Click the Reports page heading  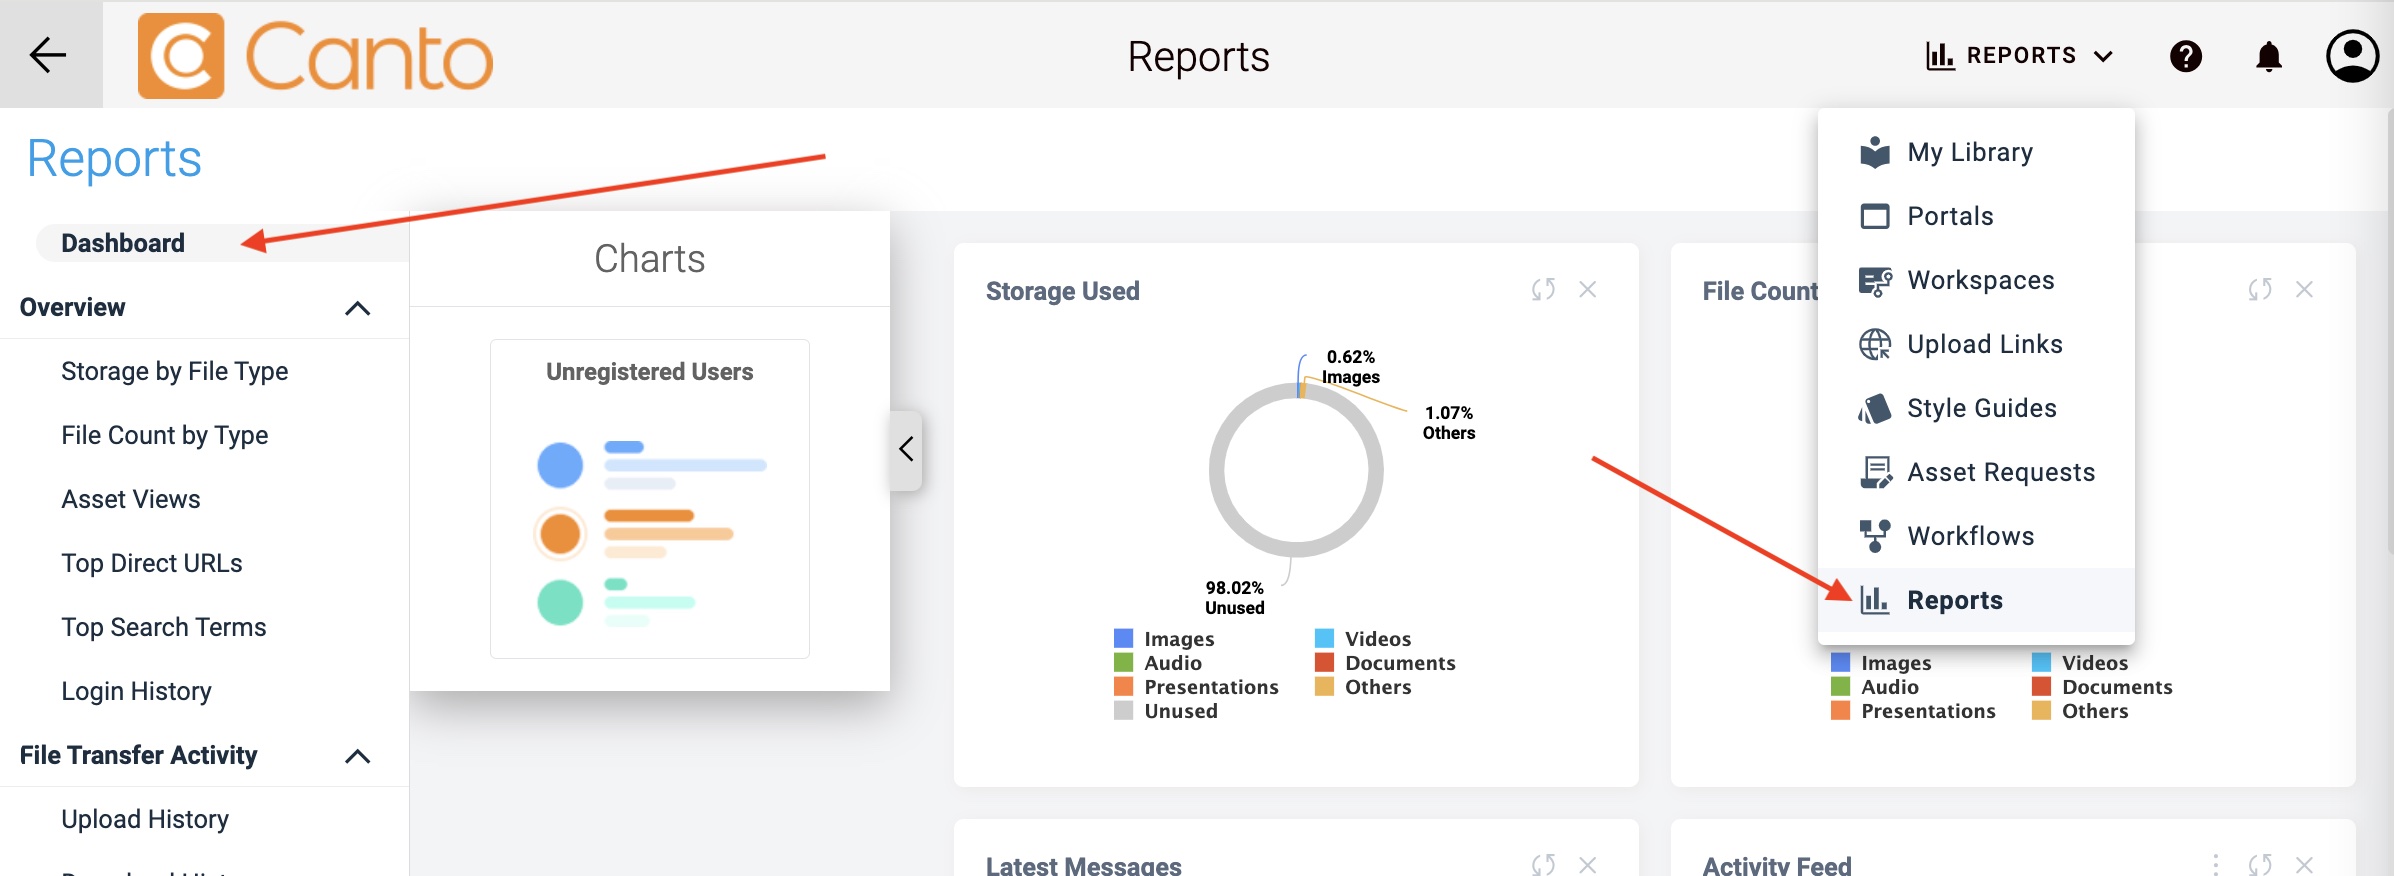pyautogui.click(x=114, y=159)
